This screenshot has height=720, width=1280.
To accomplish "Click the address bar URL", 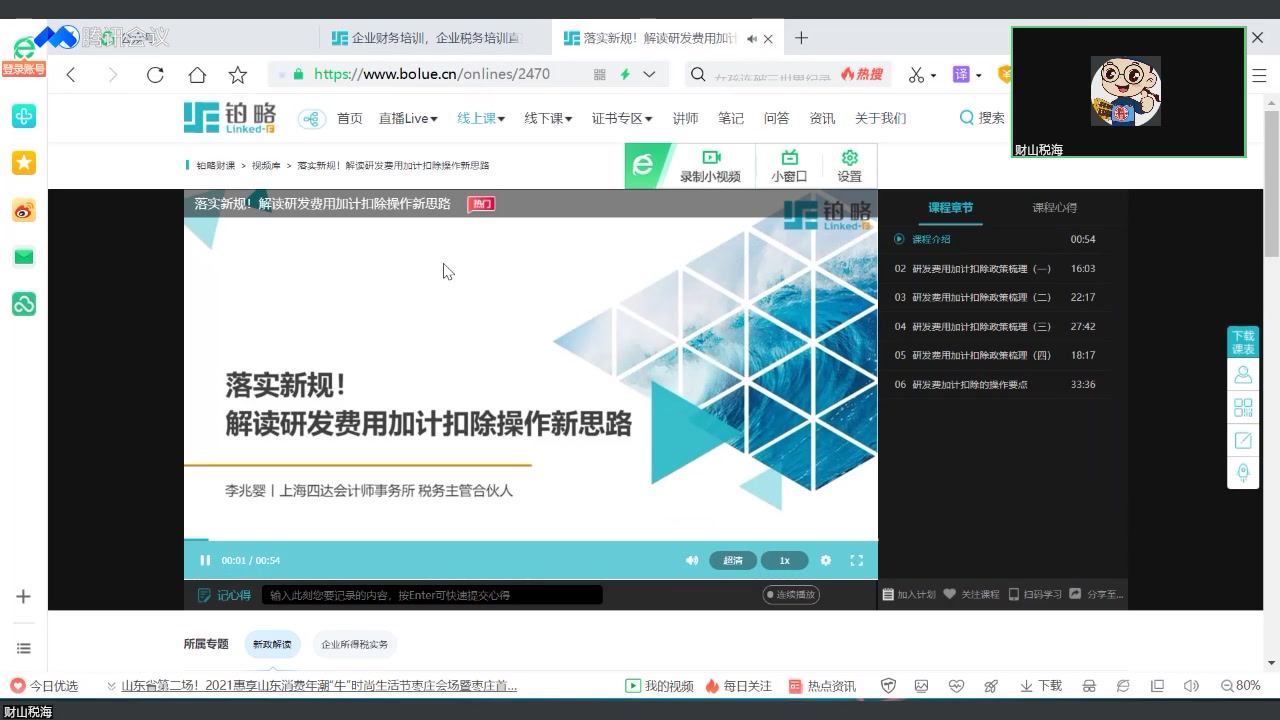I will point(432,74).
